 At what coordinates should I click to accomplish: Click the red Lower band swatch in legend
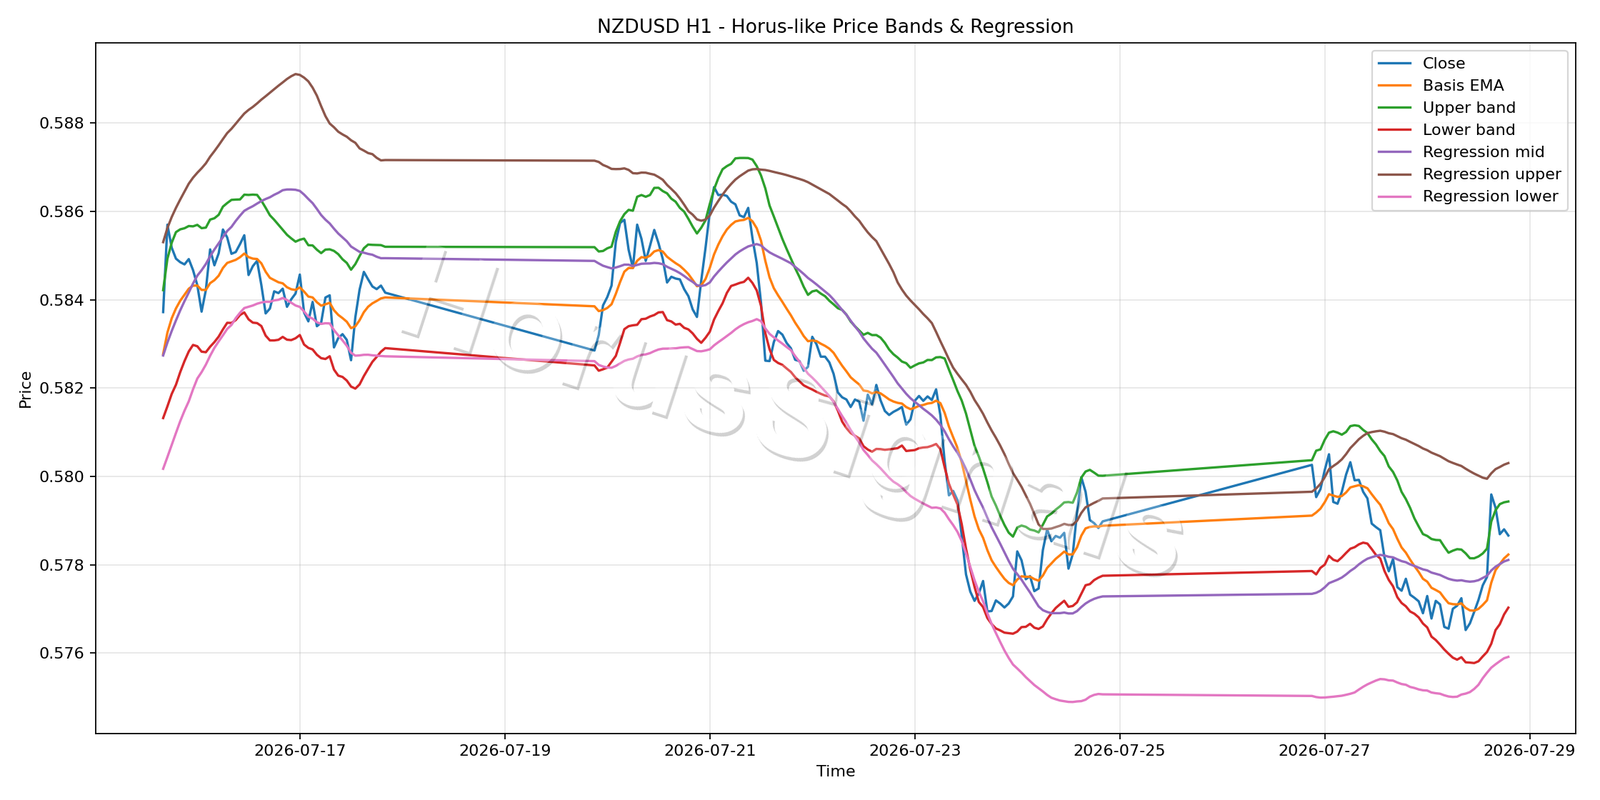coord(1394,130)
